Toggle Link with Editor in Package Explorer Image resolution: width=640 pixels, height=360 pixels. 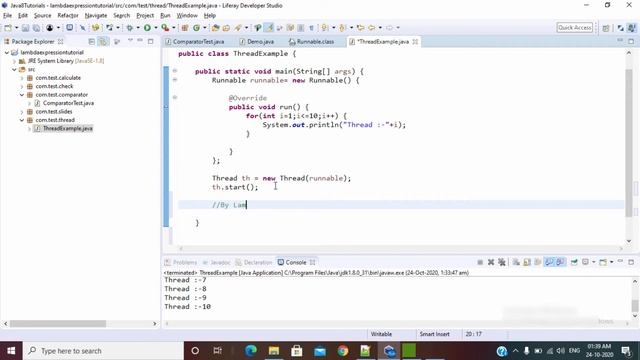coord(103,42)
